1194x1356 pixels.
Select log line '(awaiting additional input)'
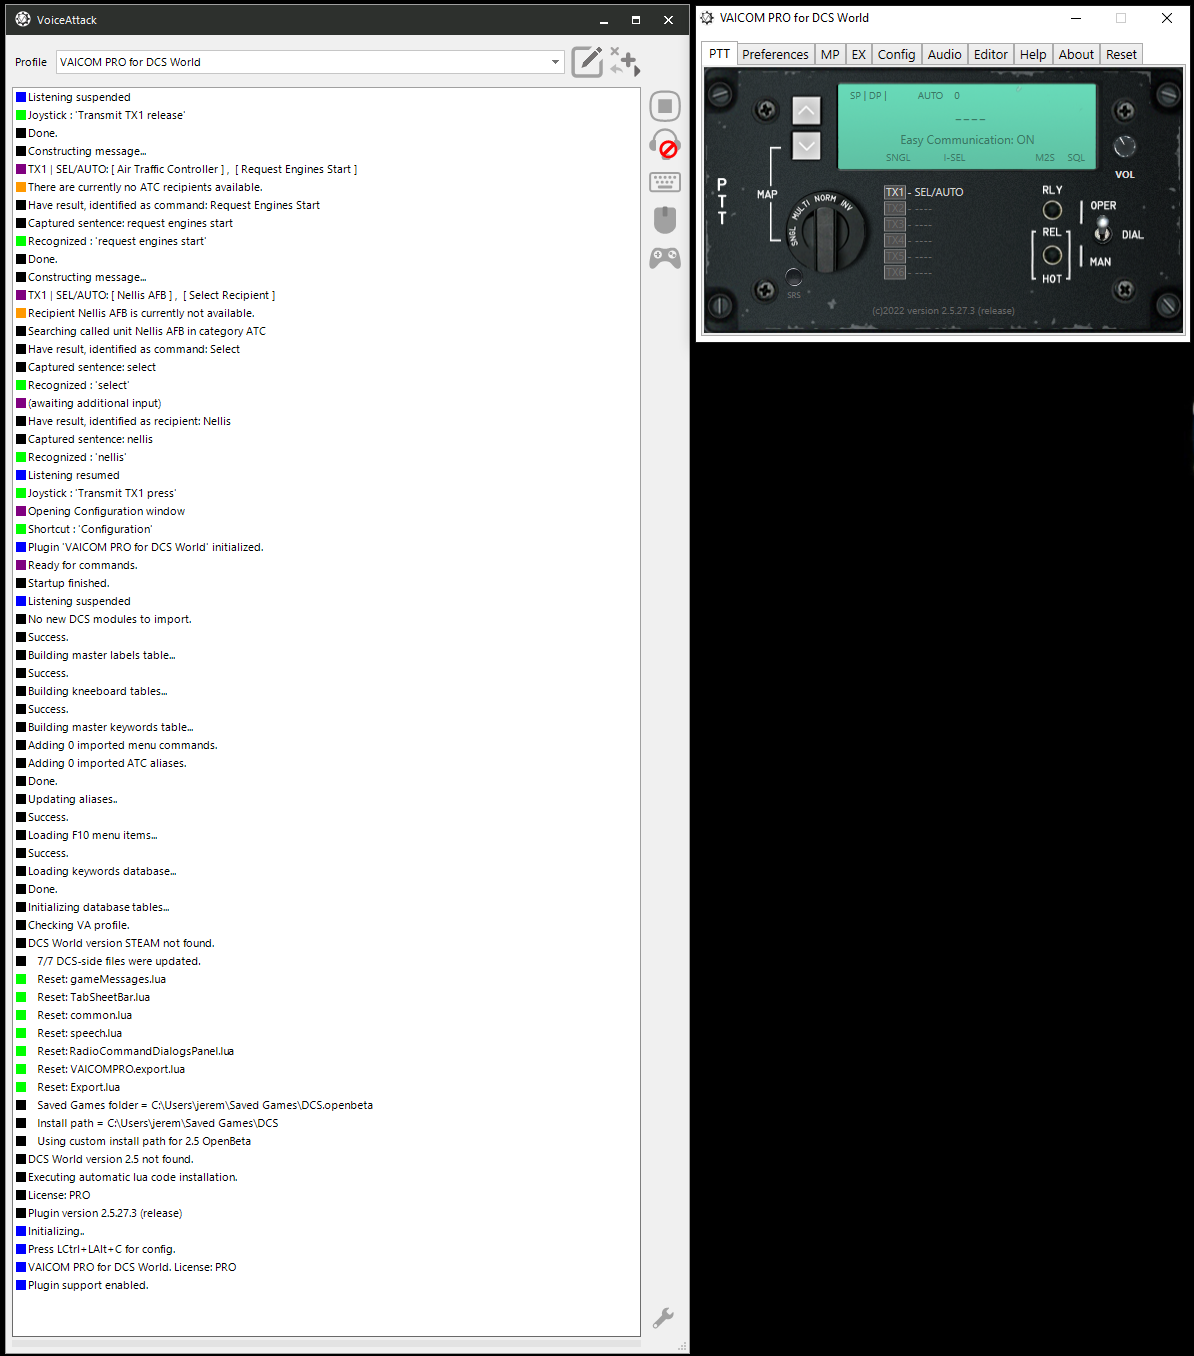coord(94,403)
